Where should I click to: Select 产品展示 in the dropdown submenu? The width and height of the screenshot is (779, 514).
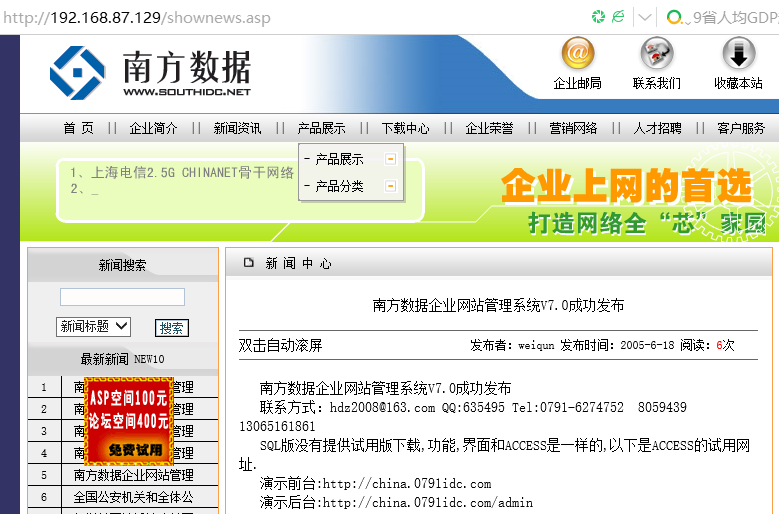[339, 159]
